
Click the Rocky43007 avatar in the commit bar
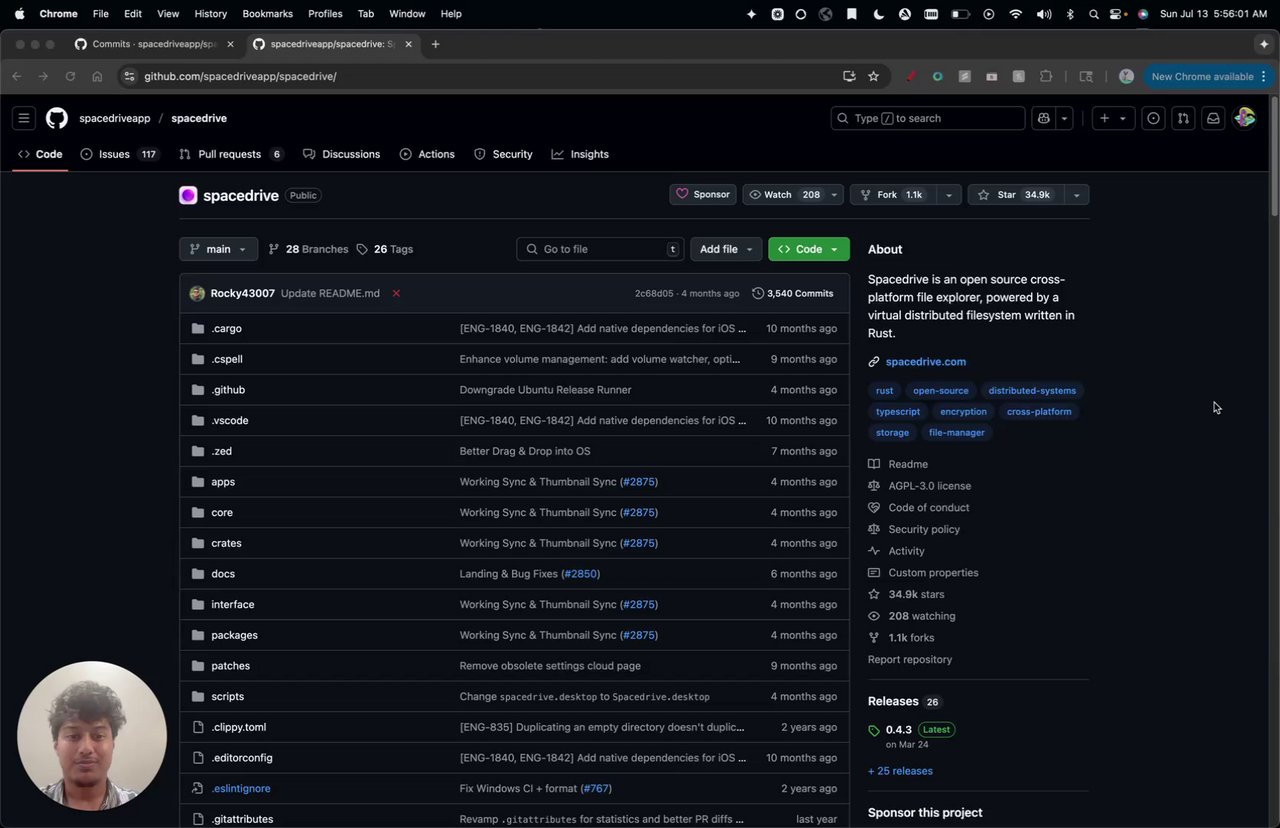197,293
